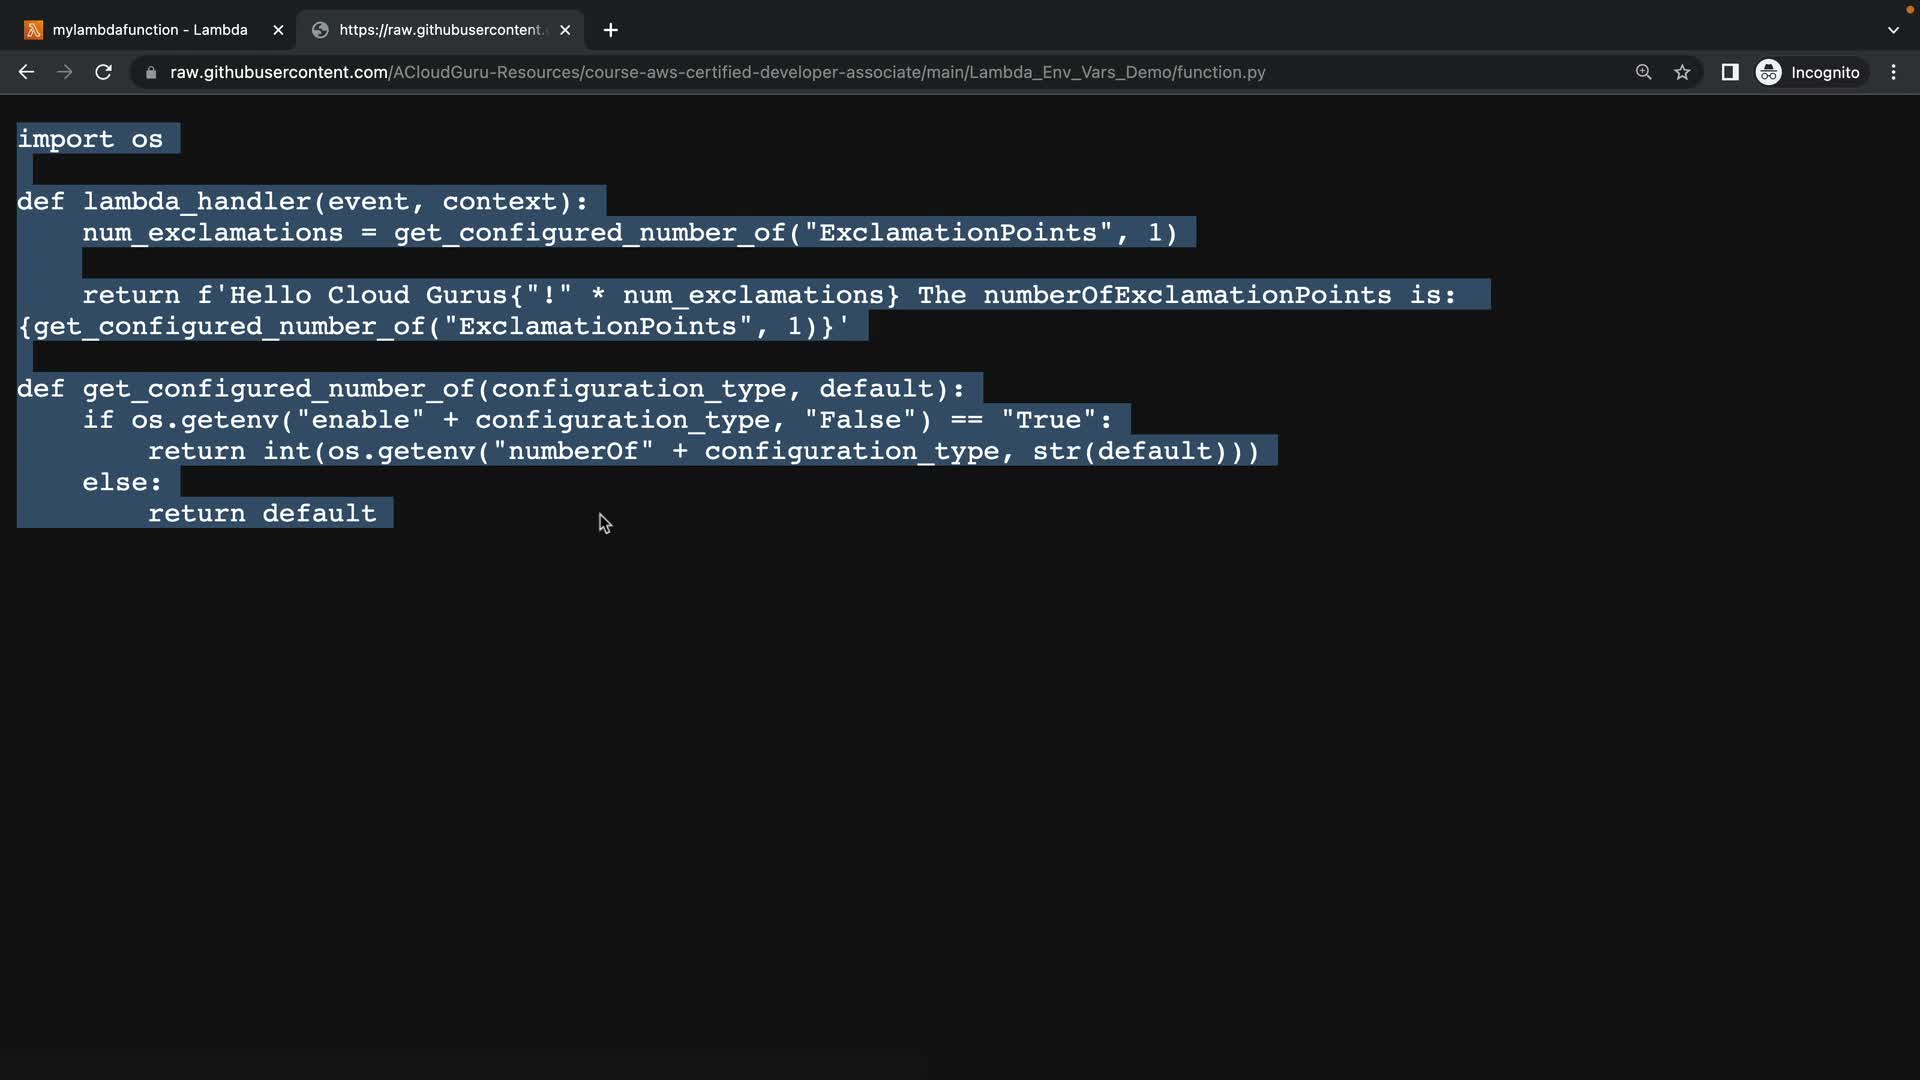Select the raw.githubusercontent tab

440,30
